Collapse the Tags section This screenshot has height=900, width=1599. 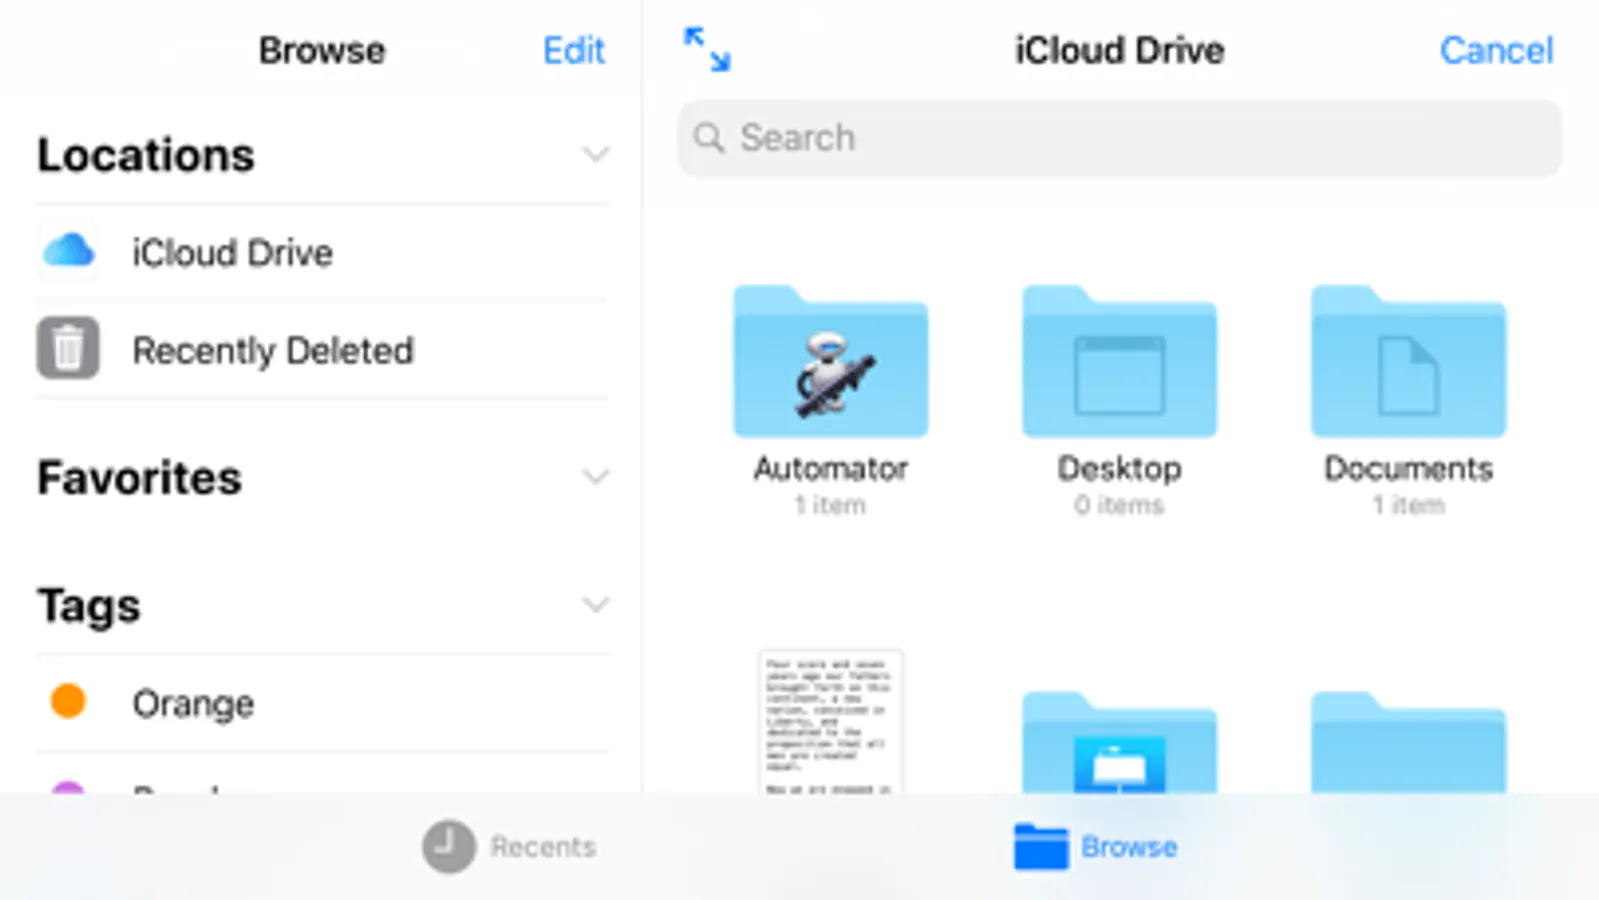click(x=595, y=605)
